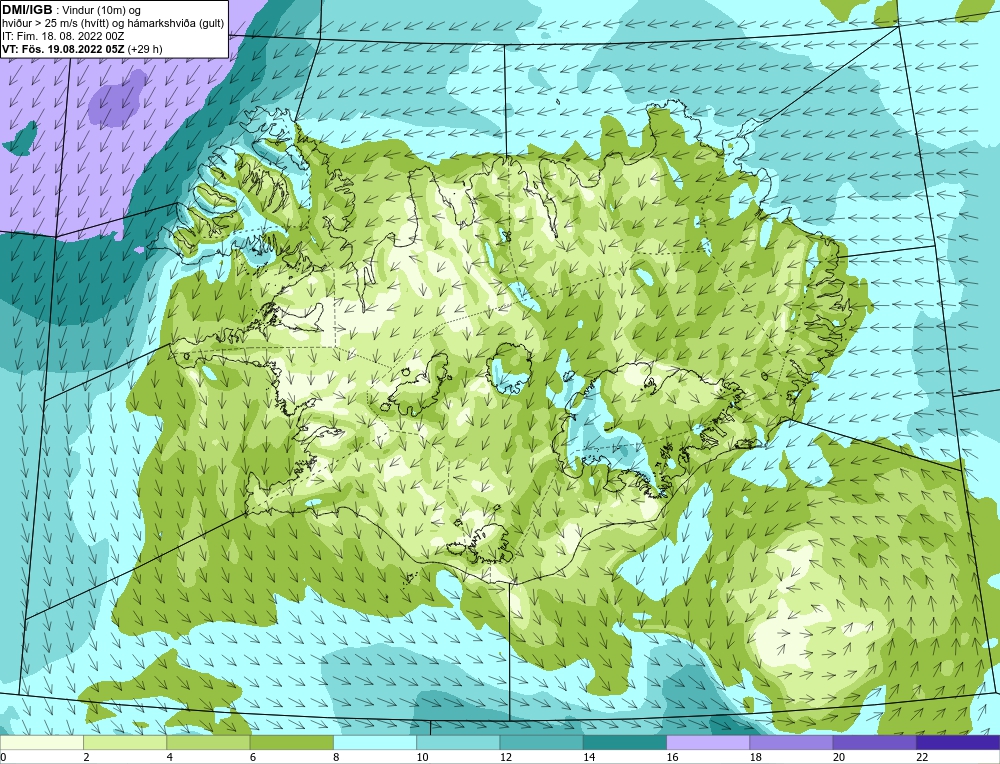Click the legend scale label "8"
Image resolution: width=1000 pixels, height=764 pixels.
(x=336, y=757)
